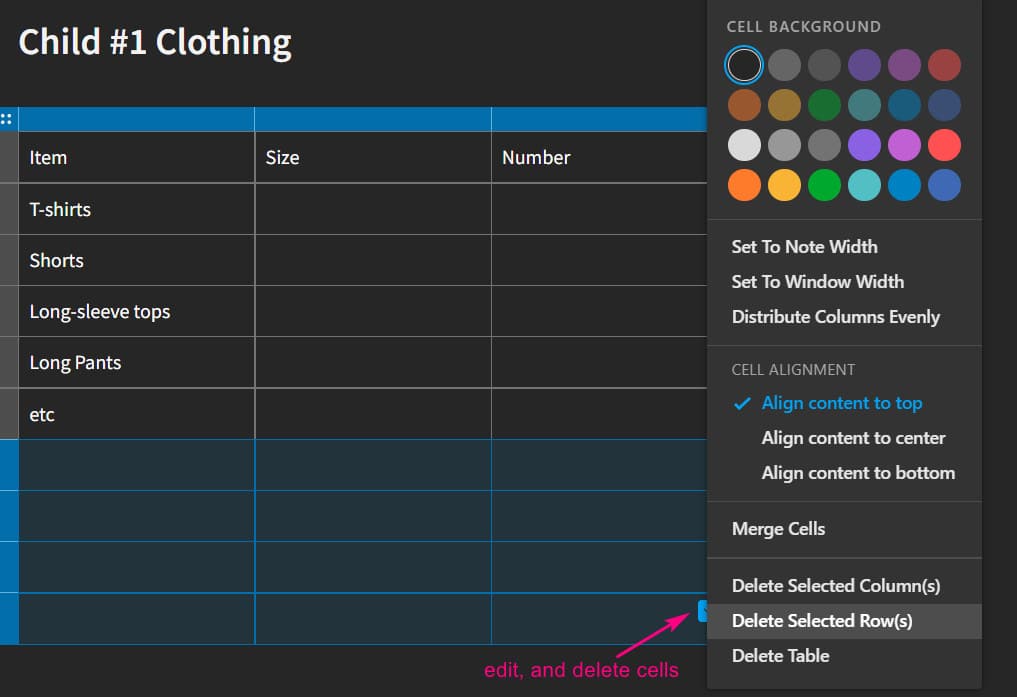Click the Size column header cell
The image size is (1017, 697).
click(372, 158)
